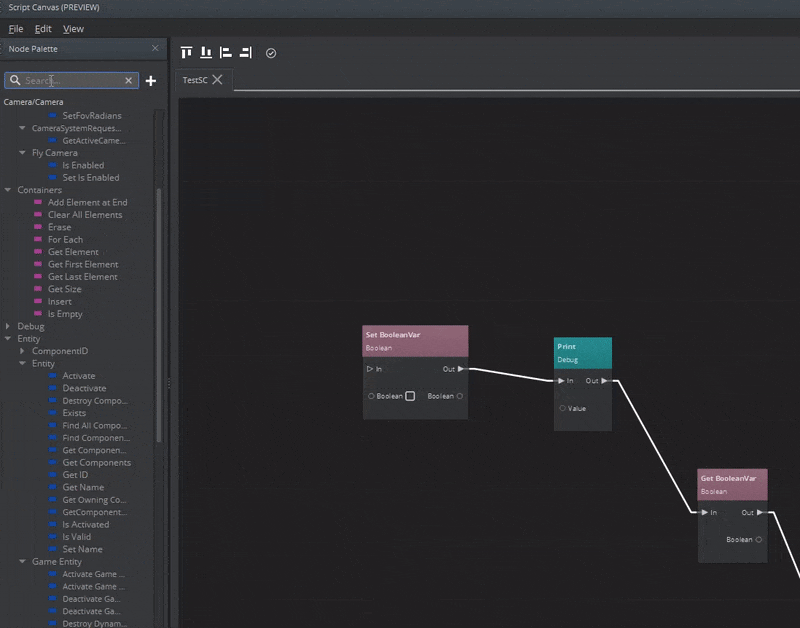Click the validate graph checkmark icon

(x=270, y=52)
